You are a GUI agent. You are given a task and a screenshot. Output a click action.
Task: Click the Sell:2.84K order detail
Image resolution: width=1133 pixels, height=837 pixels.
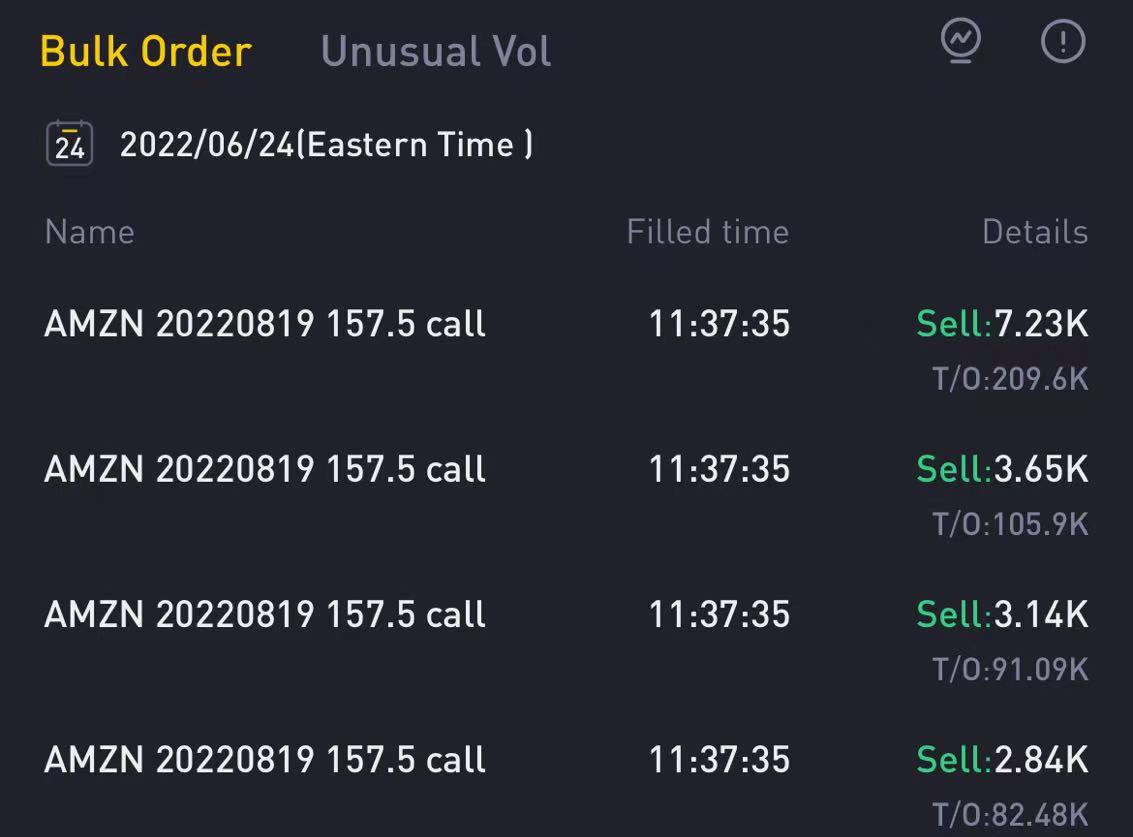click(x=1002, y=759)
